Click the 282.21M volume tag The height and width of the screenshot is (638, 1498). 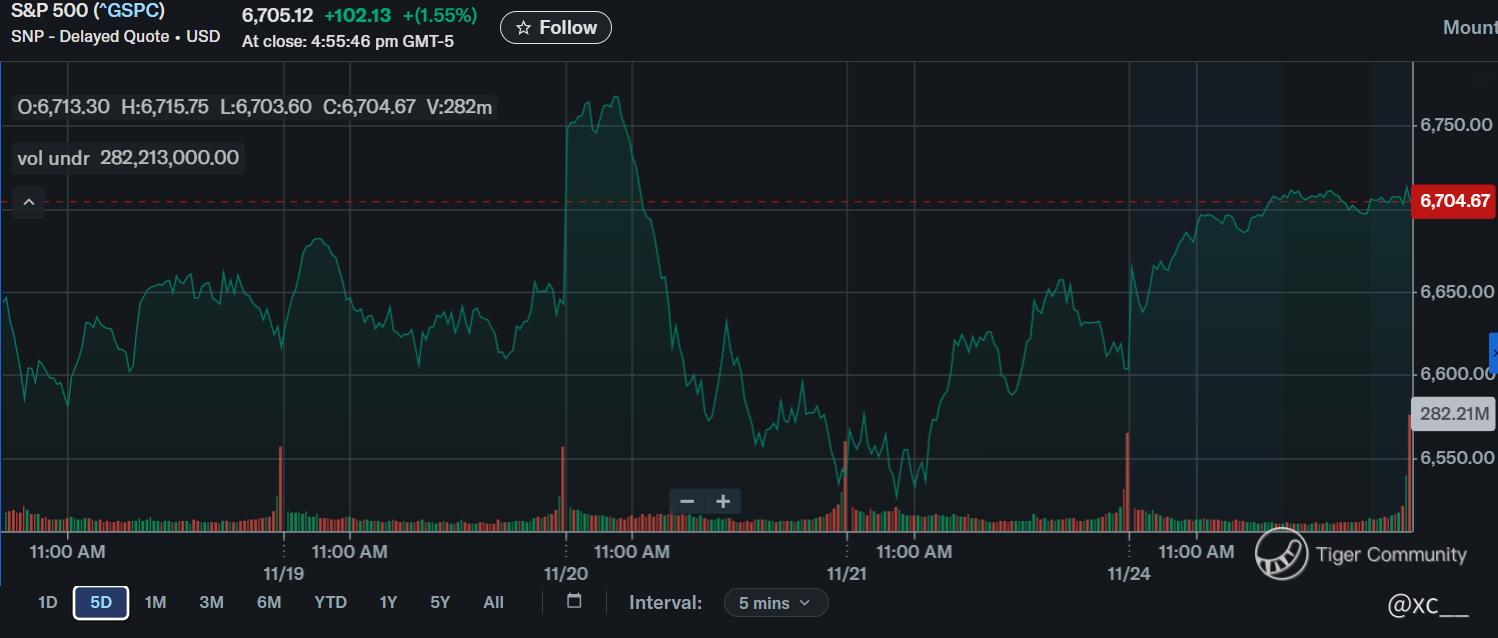coord(1454,414)
